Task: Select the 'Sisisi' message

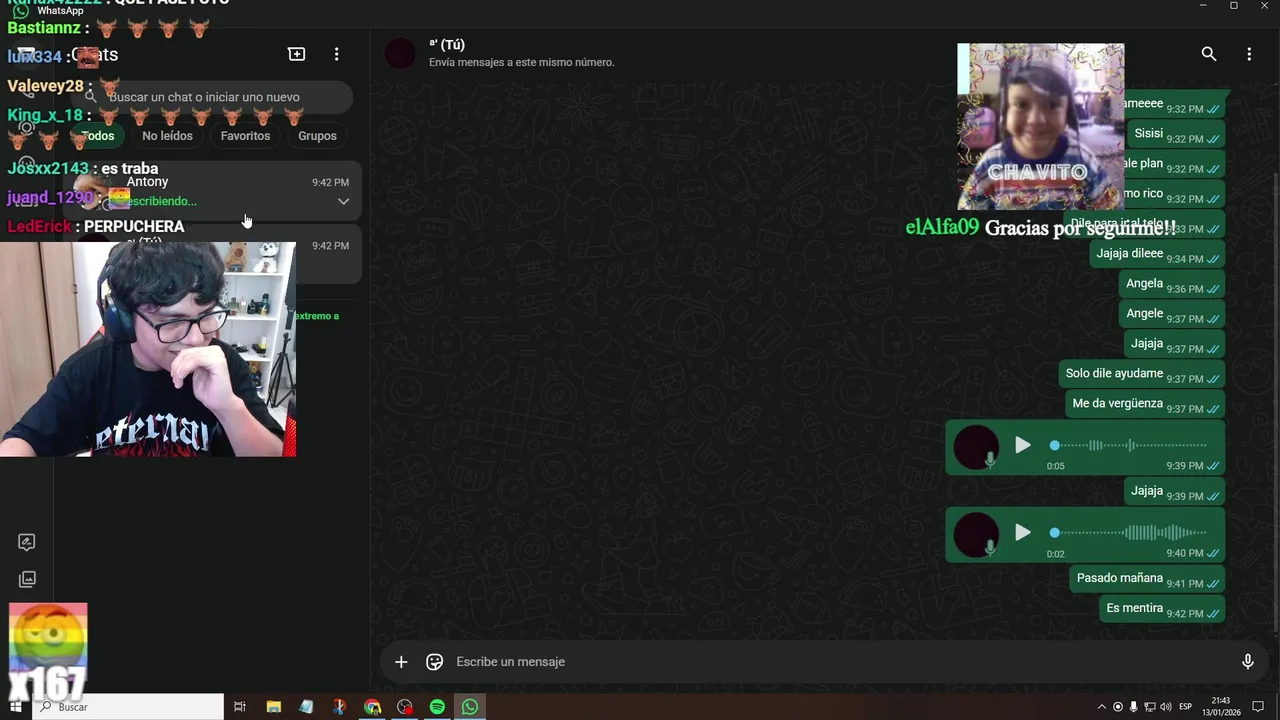Action: coord(1175,134)
